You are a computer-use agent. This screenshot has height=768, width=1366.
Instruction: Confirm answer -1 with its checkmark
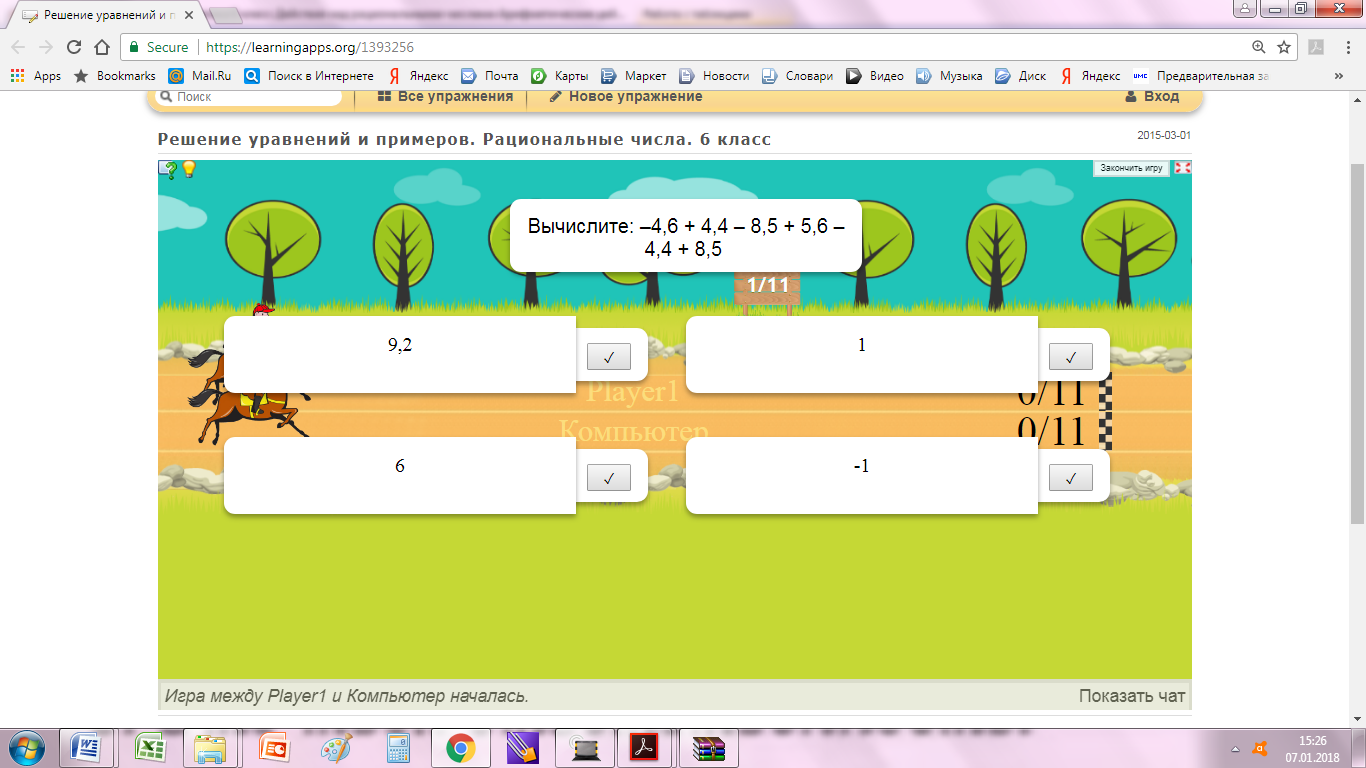tap(1070, 478)
